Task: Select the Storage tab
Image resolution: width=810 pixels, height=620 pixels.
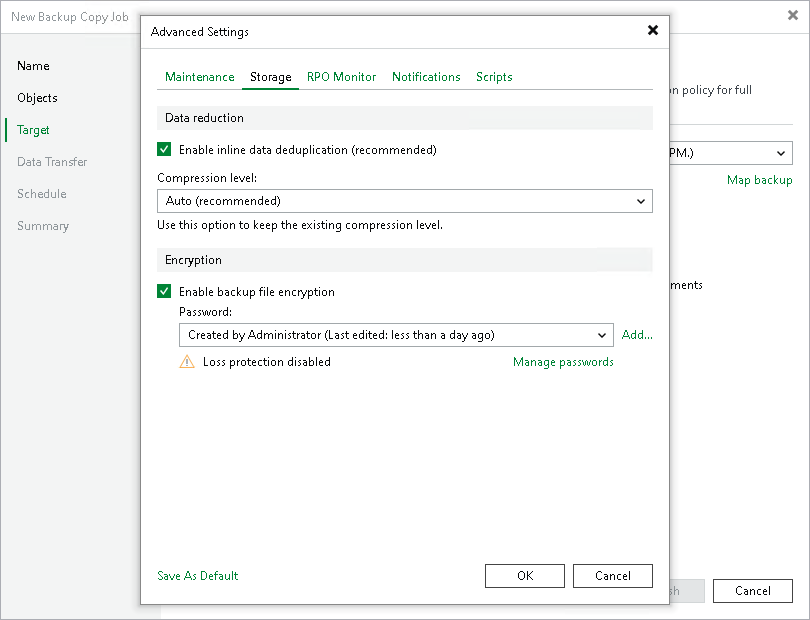Action: [x=271, y=77]
